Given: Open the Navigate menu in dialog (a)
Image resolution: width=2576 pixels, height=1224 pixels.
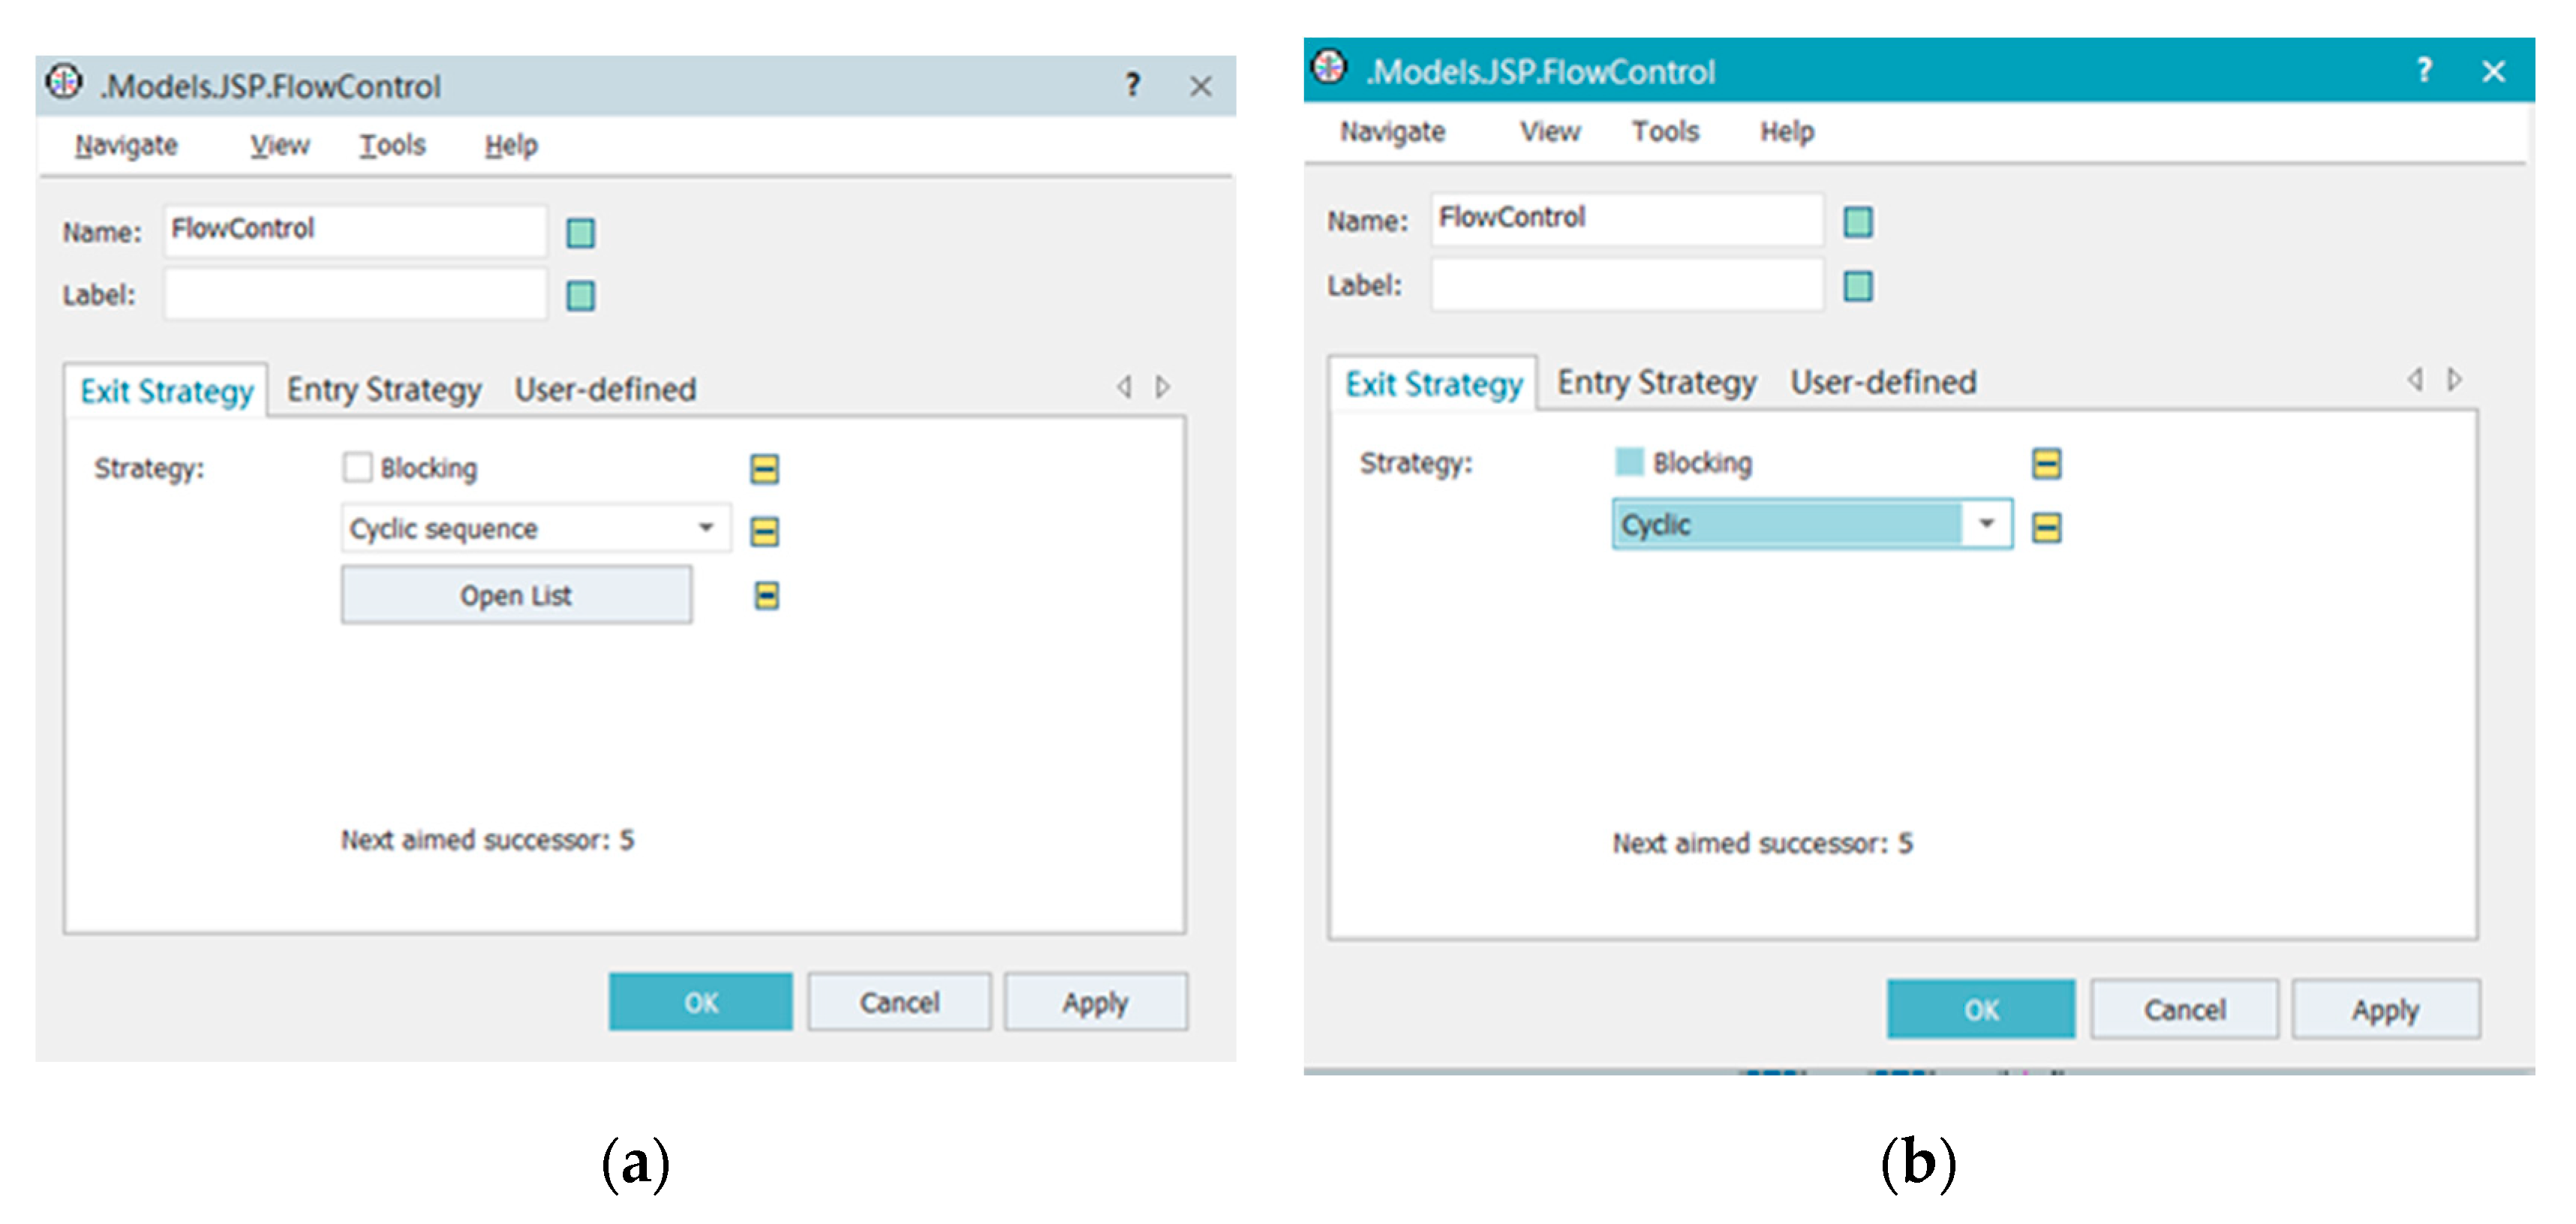Looking at the screenshot, I should (126, 146).
